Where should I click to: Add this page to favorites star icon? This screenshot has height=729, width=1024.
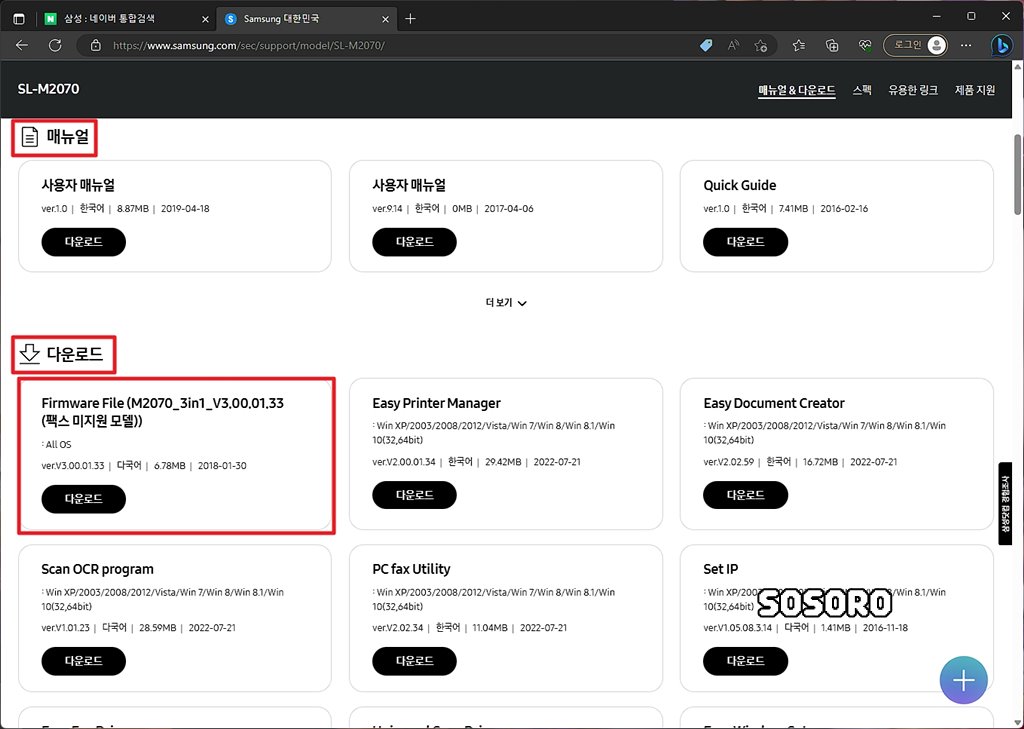[x=761, y=45]
